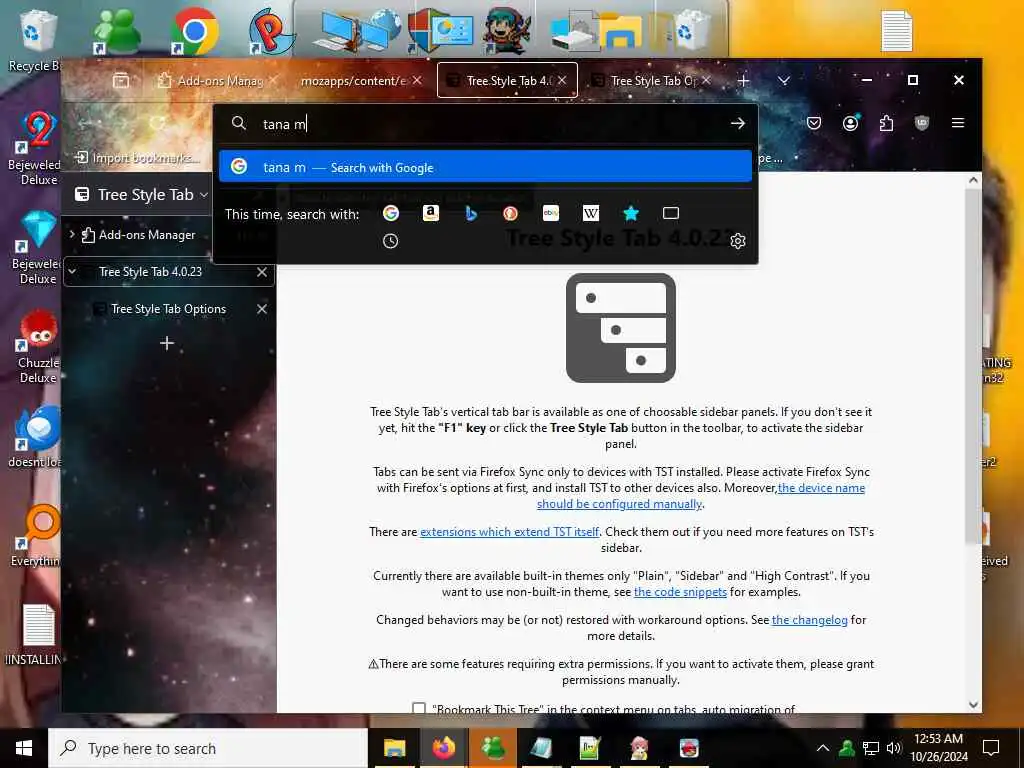Search in Bookmarks star icon
The image size is (1024, 768).
tap(631, 213)
